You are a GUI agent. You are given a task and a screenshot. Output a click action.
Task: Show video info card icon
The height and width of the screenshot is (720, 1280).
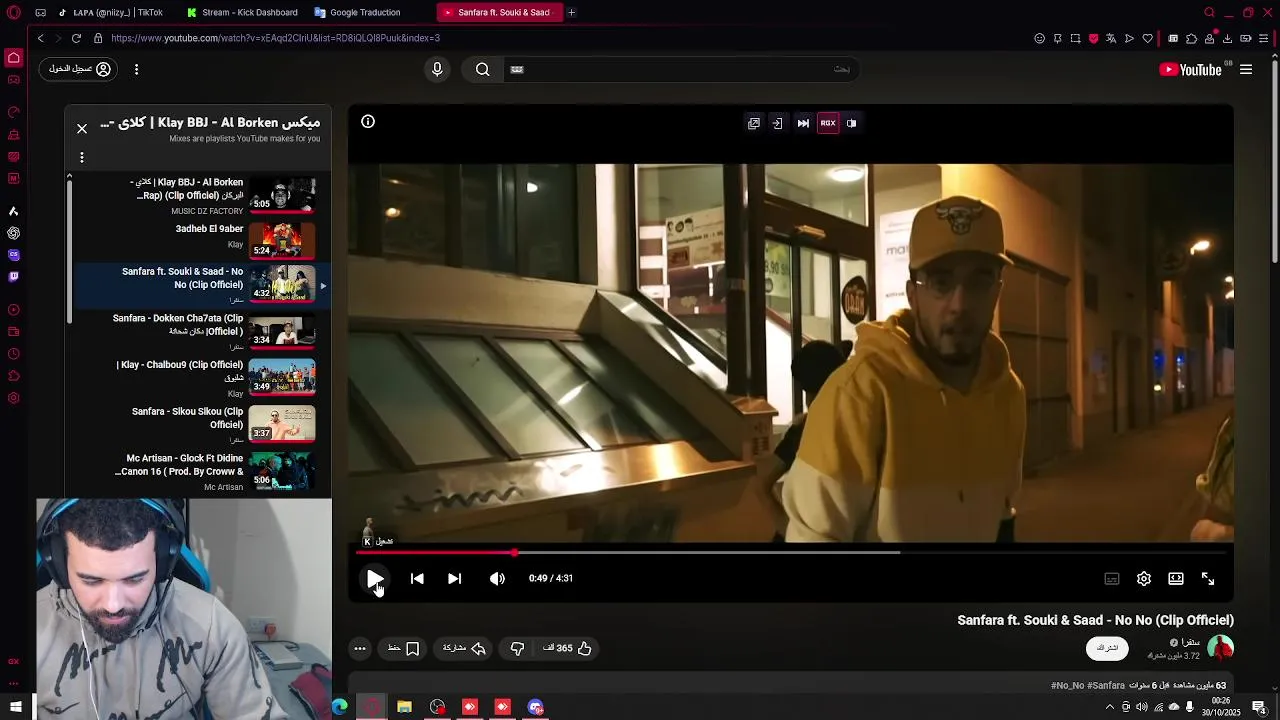368,122
